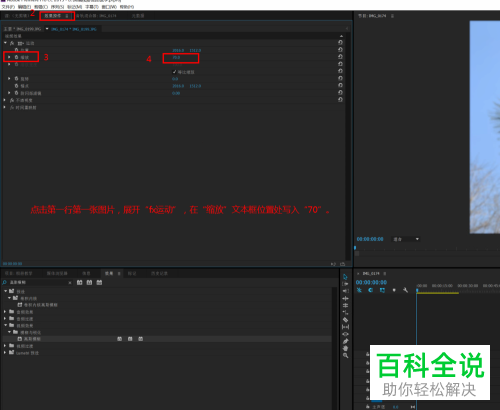Open the Effect Controls panel menu icon
Viewport: 500px width, 410px height.
[67, 16]
